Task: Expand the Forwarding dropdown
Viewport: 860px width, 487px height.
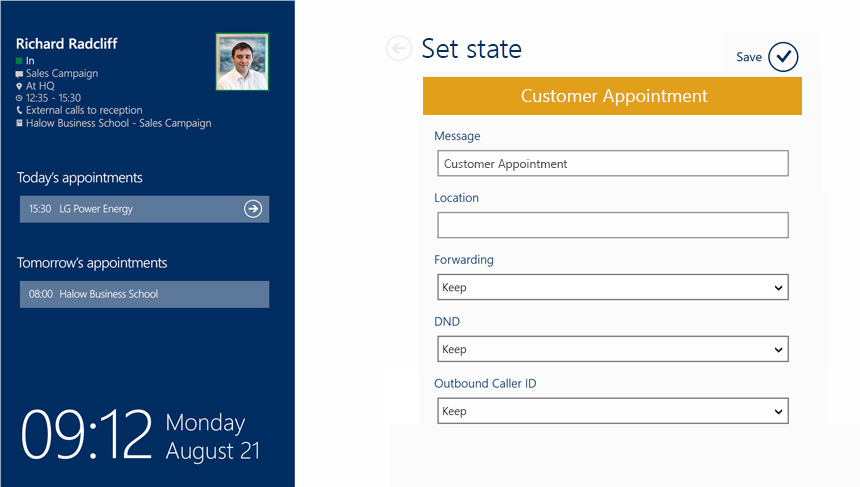Action: (613, 287)
